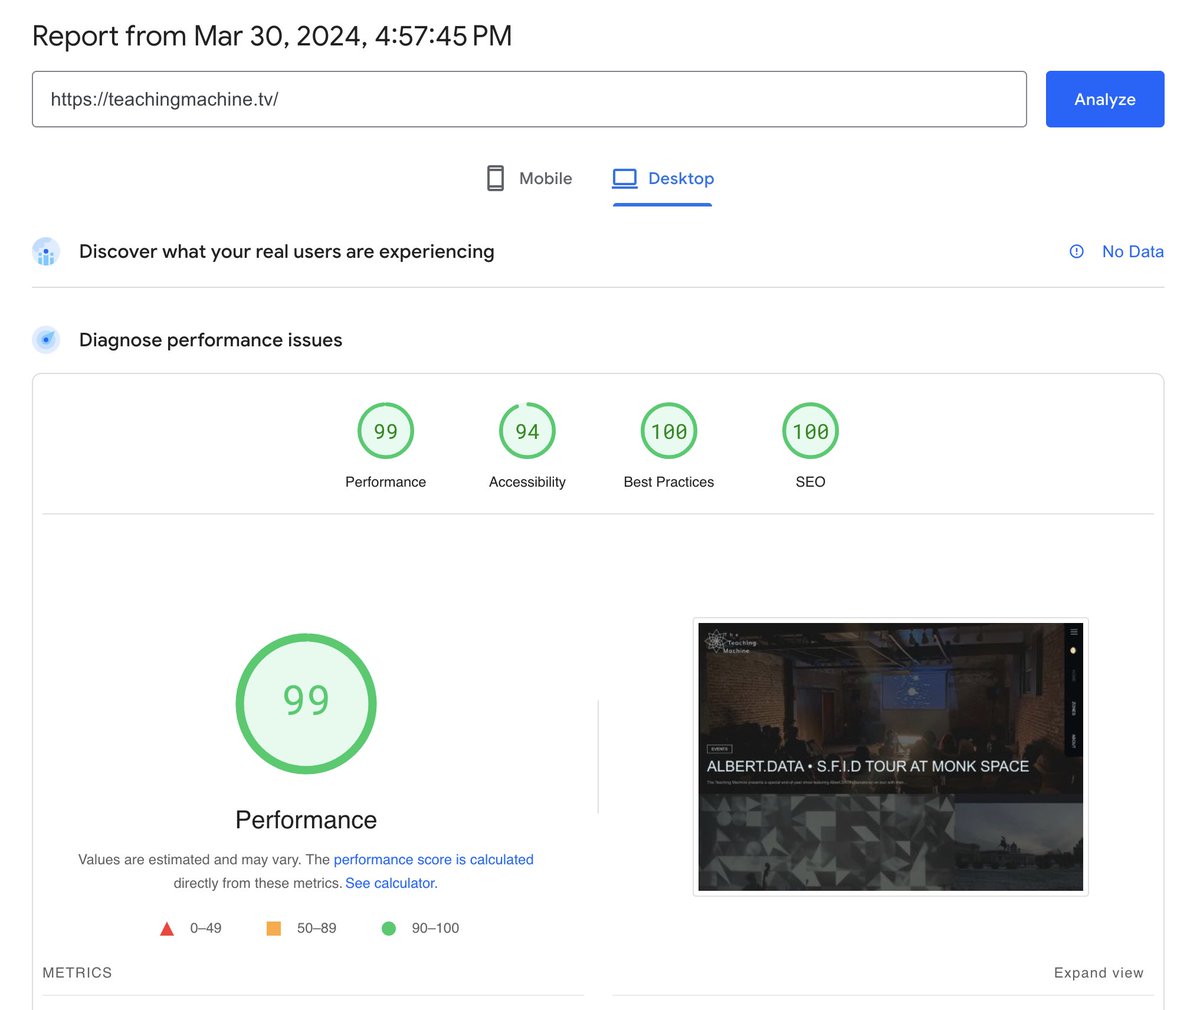The width and height of the screenshot is (1200, 1010).
Task: Click the '50–89' legend range text
Action: (316, 929)
